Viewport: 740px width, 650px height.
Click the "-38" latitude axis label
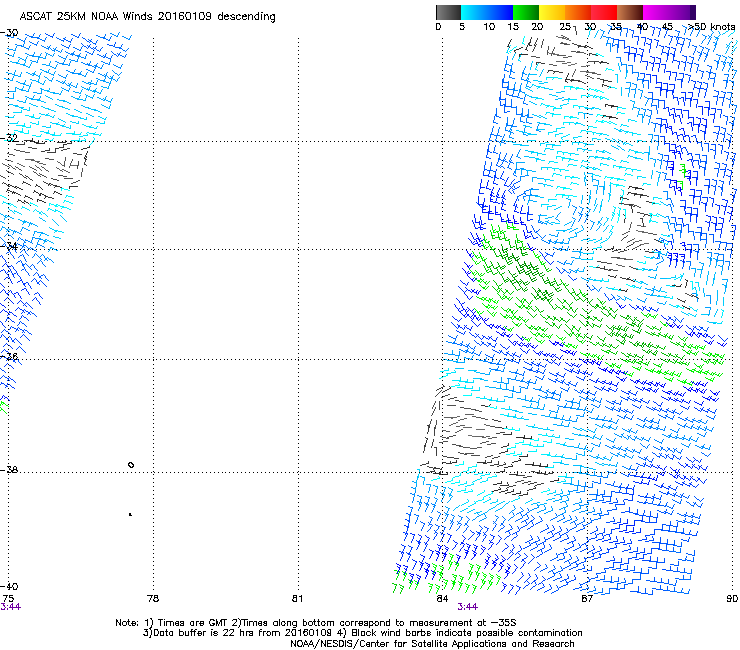(x=9, y=470)
